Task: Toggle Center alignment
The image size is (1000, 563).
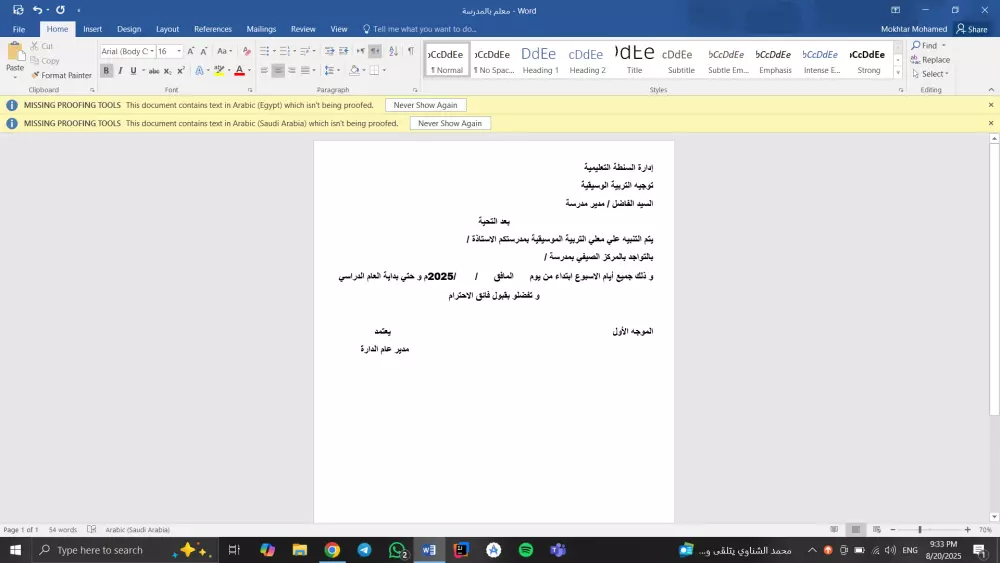Action: (277, 71)
